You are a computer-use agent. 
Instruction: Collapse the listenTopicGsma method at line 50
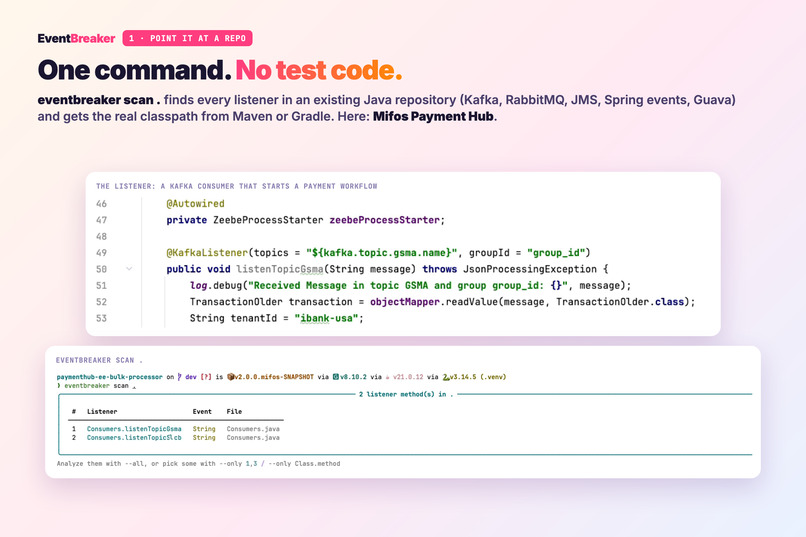[x=129, y=269]
